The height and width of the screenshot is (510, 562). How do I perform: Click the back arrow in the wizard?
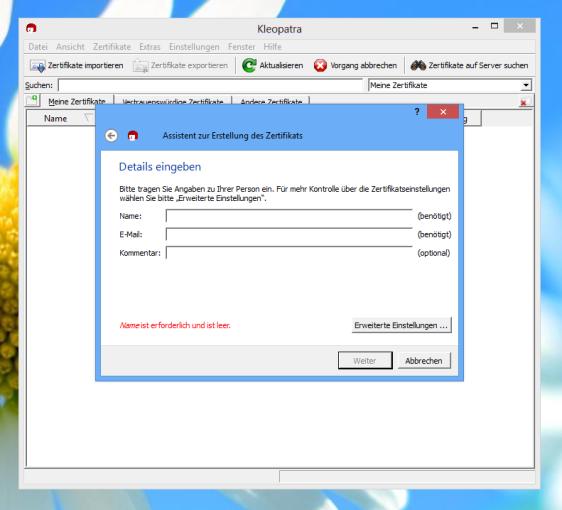tap(111, 136)
